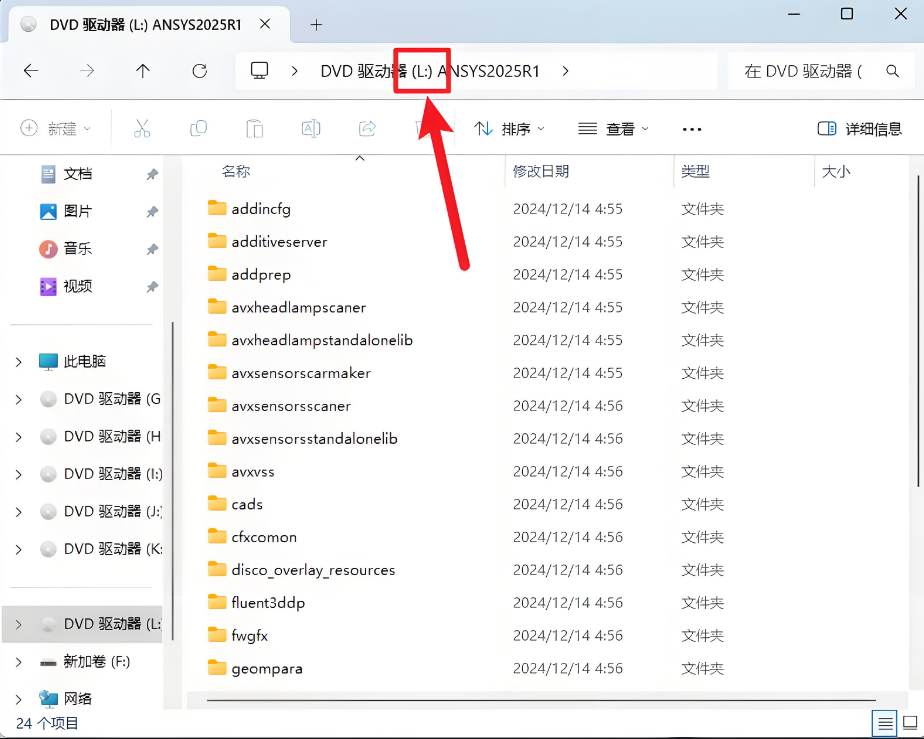
Task: Go back with the left arrow
Action: pos(31,71)
